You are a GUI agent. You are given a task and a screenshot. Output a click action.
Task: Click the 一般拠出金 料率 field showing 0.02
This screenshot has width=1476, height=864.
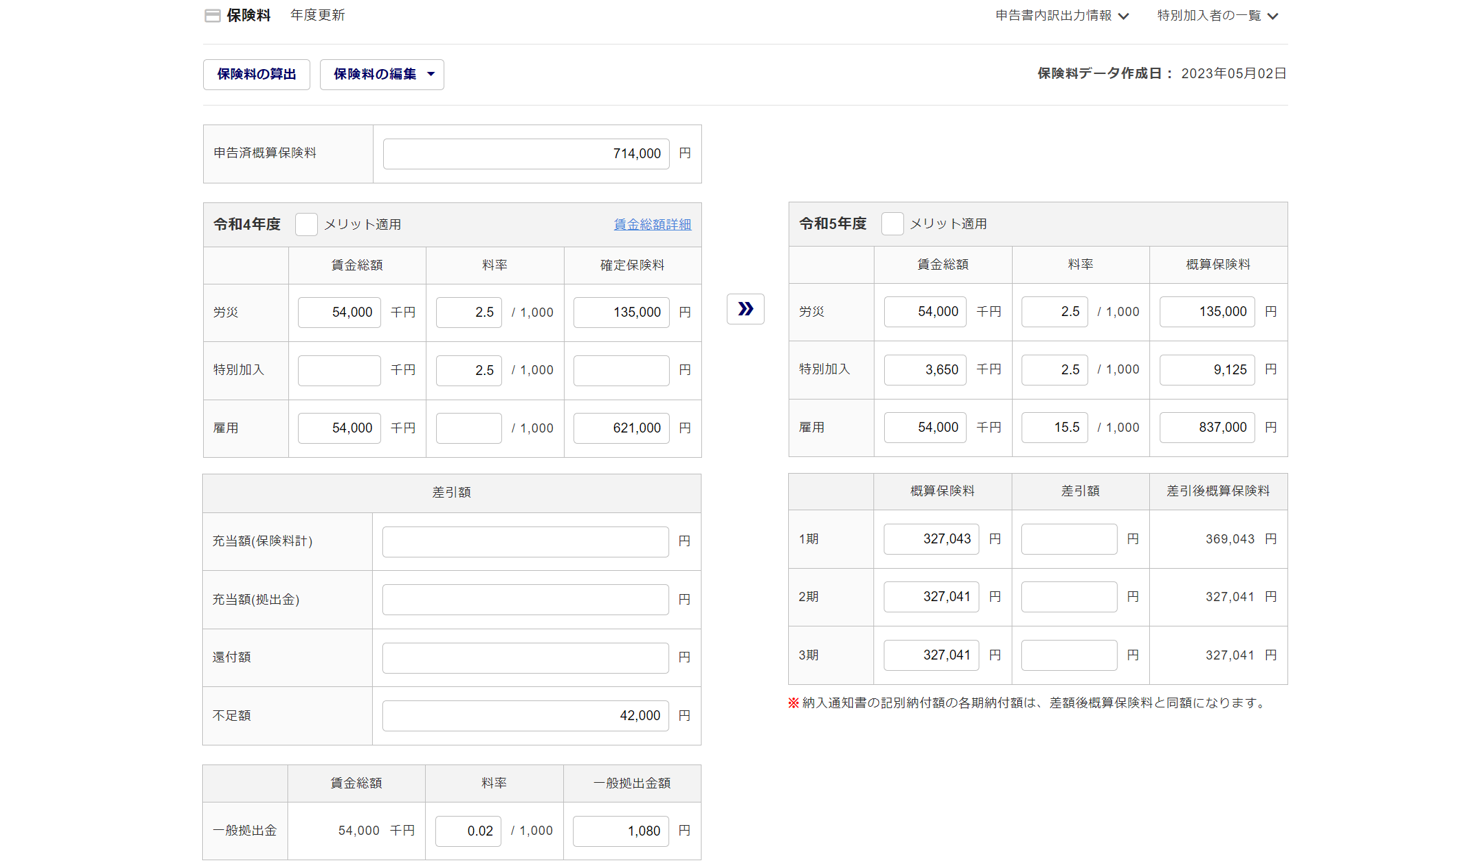point(468,831)
